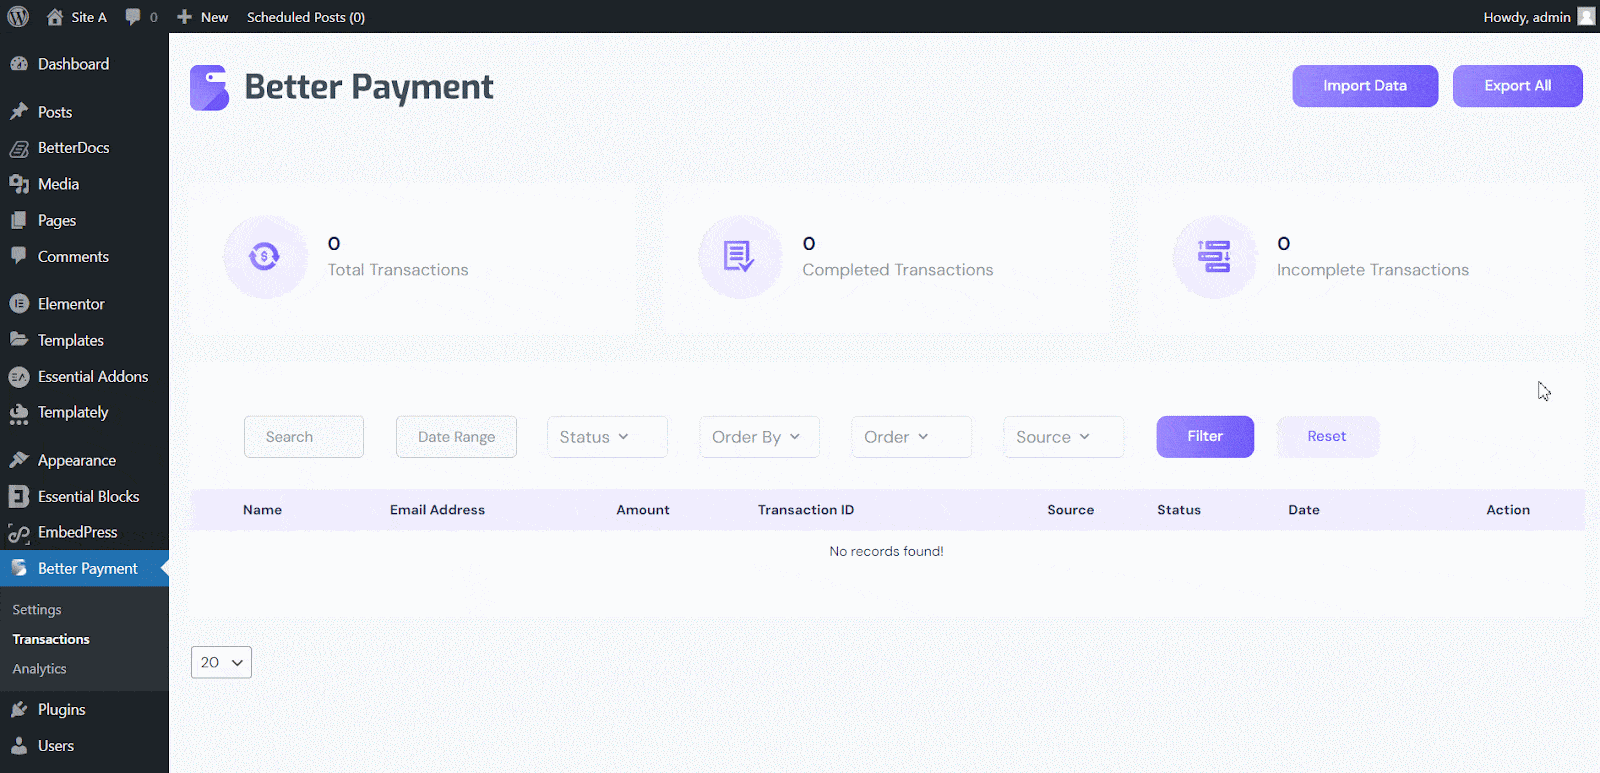The image size is (1600, 773).
Task: Click the Elementor sidebar icon
Action: (x=19, y=304)
